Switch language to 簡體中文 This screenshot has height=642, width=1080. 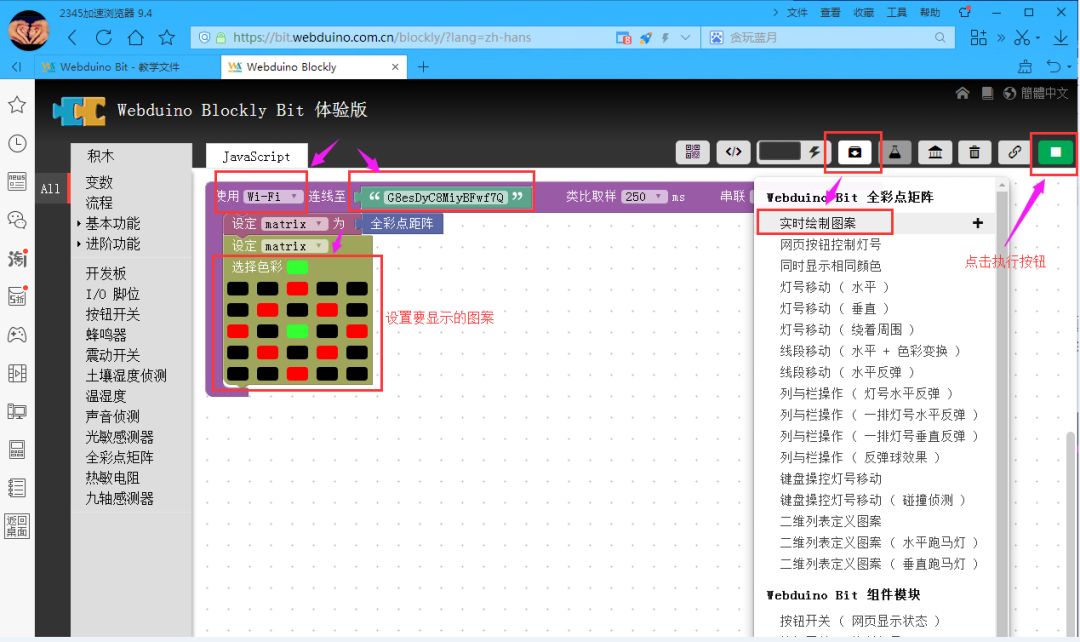pyautogui.click(x=1036, y=94)
